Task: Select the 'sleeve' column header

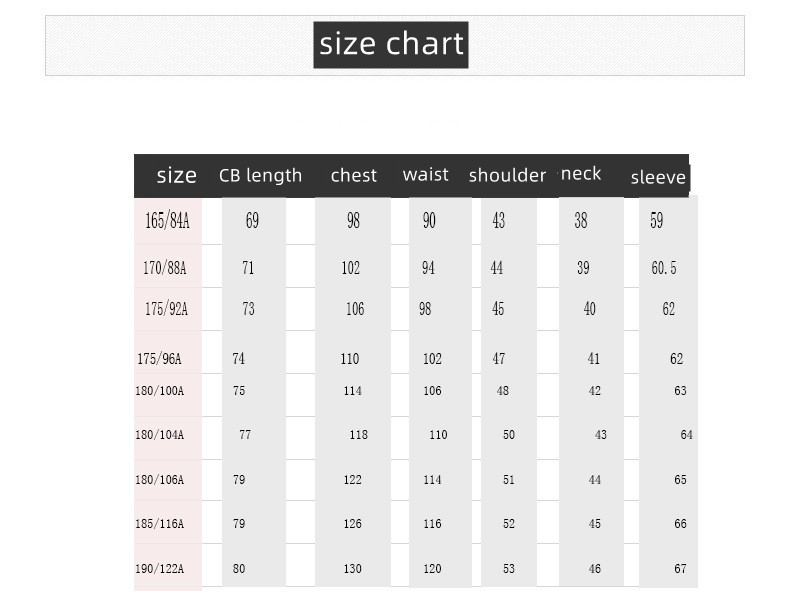Action: point(658,178)
